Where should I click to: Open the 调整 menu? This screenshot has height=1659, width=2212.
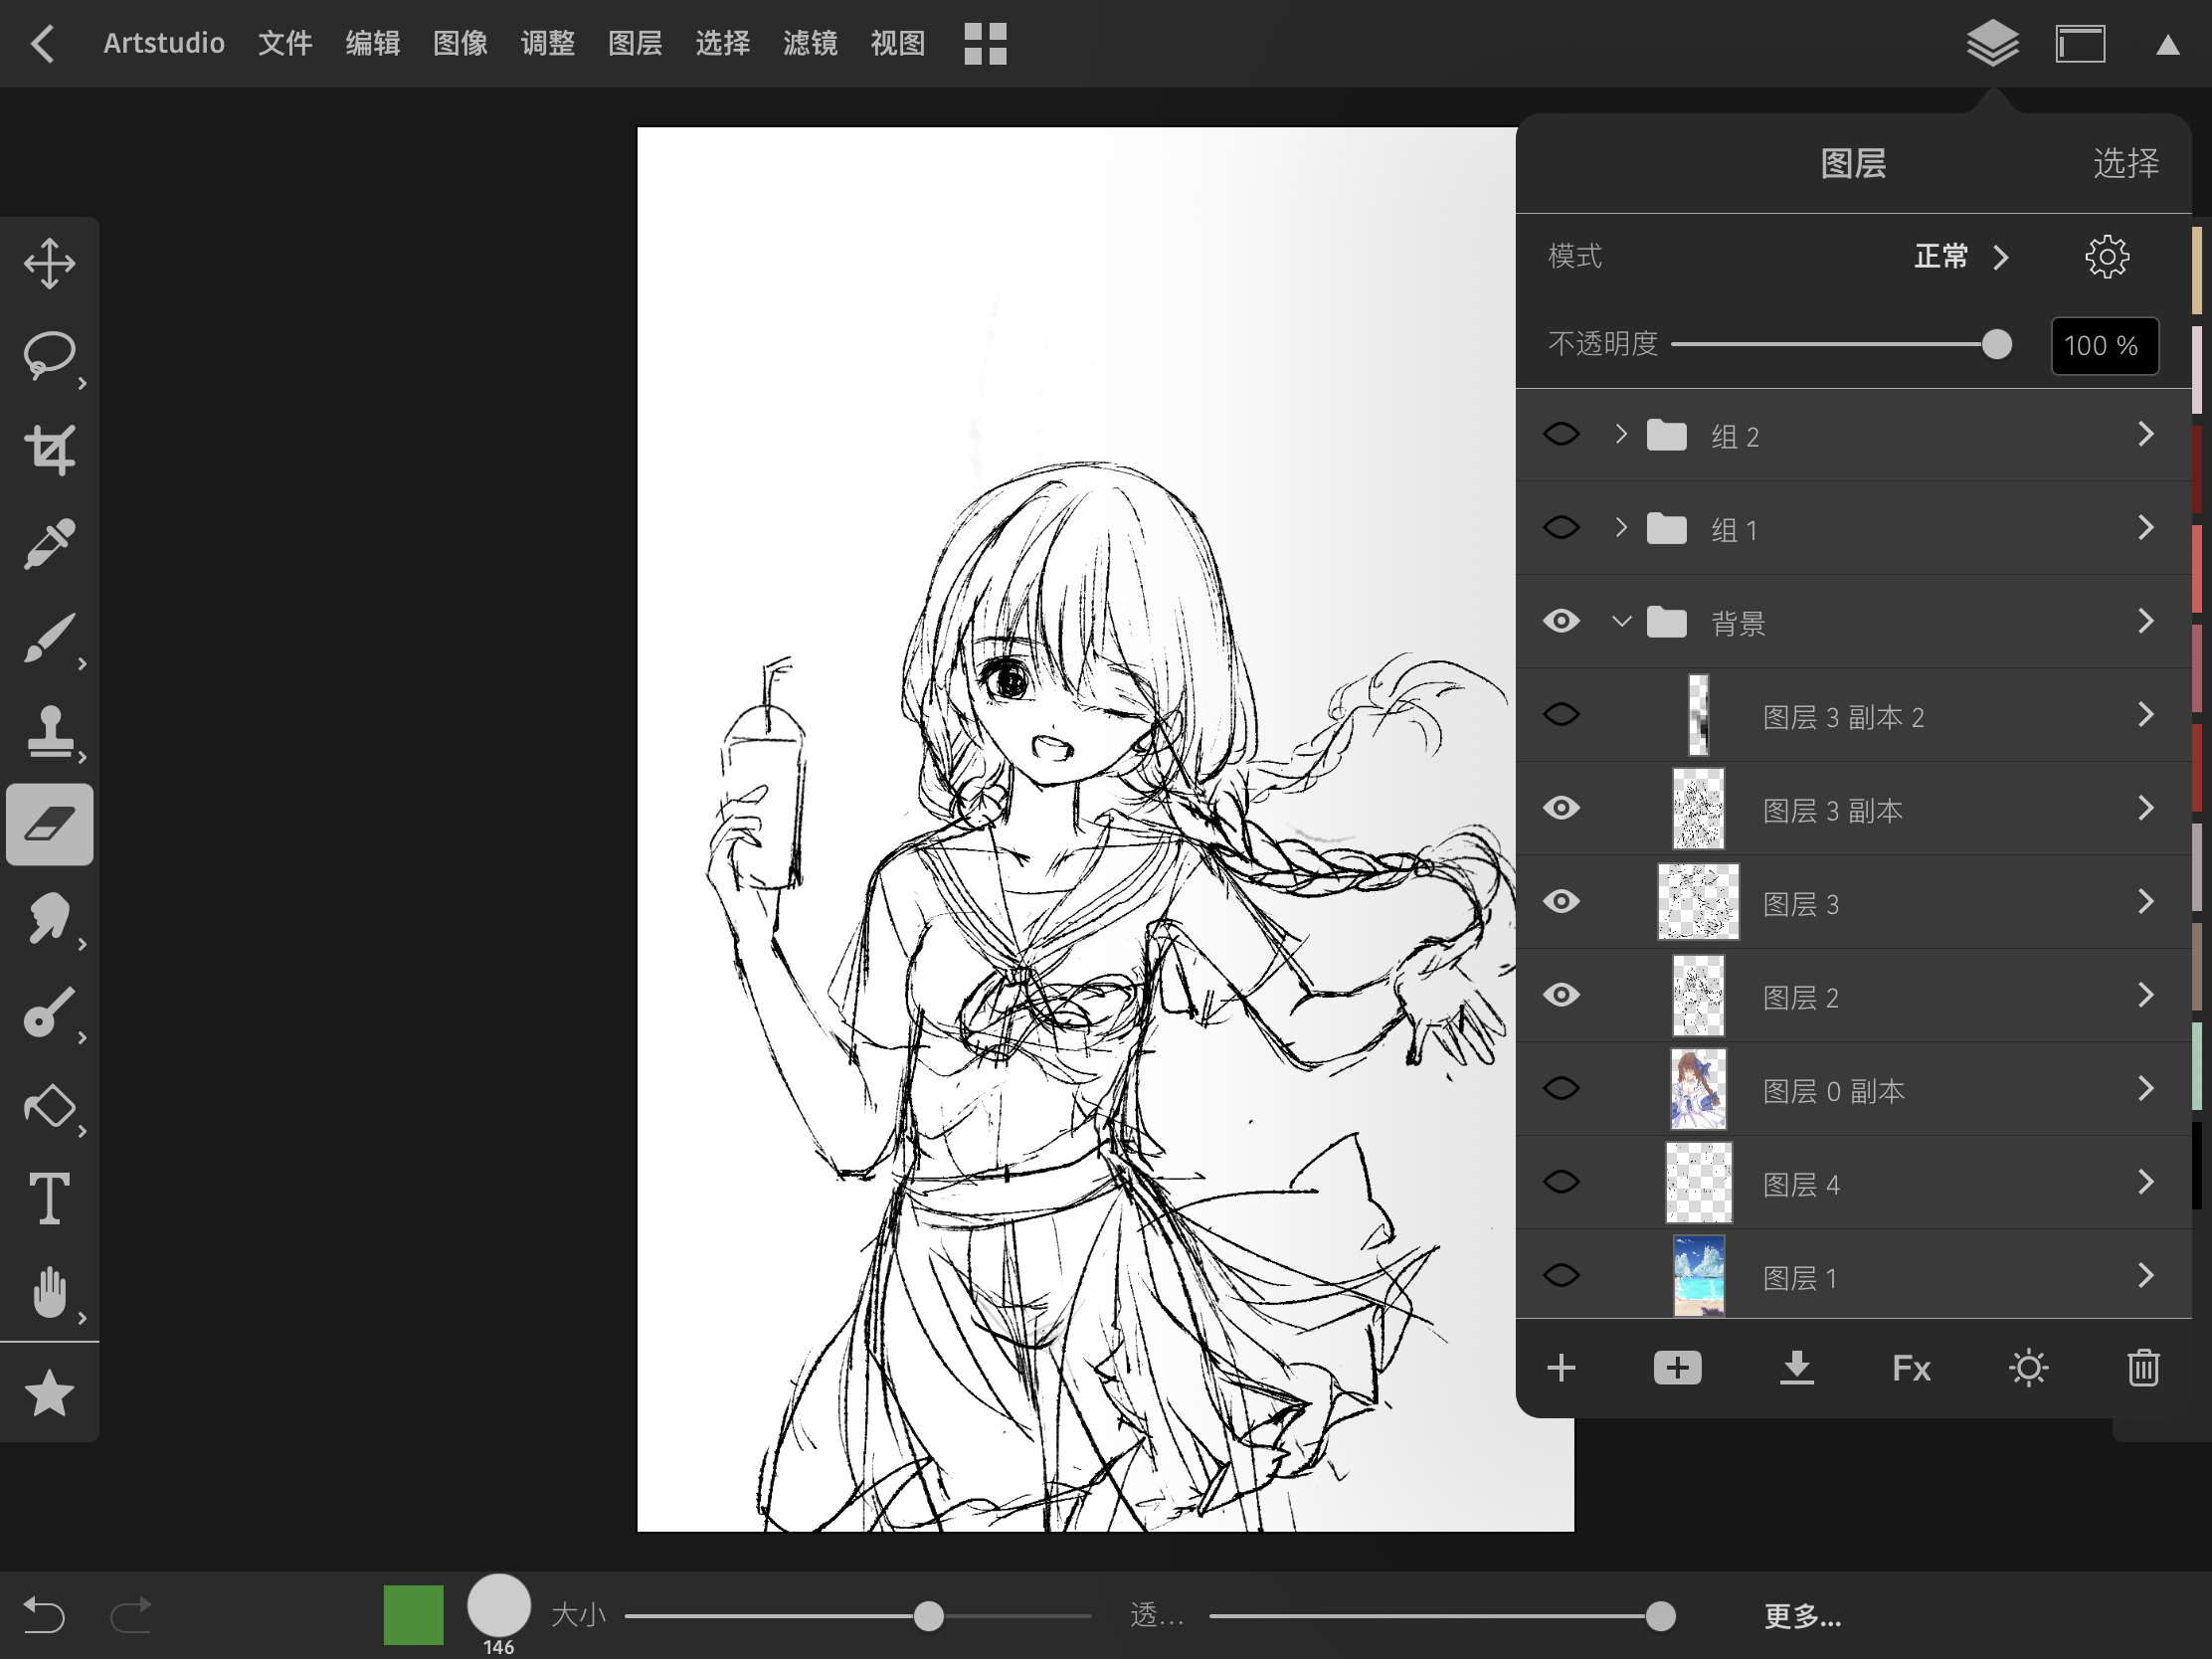tap(547, 43)
